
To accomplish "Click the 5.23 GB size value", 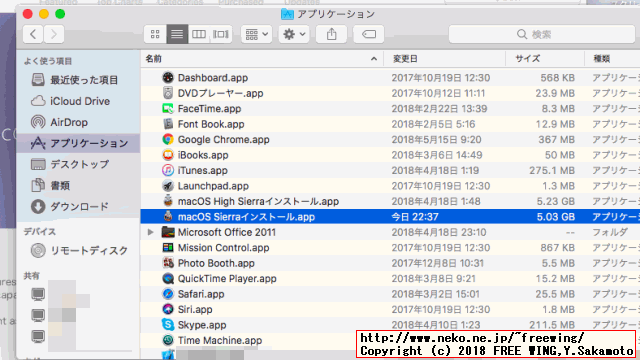I will [556, 201].
